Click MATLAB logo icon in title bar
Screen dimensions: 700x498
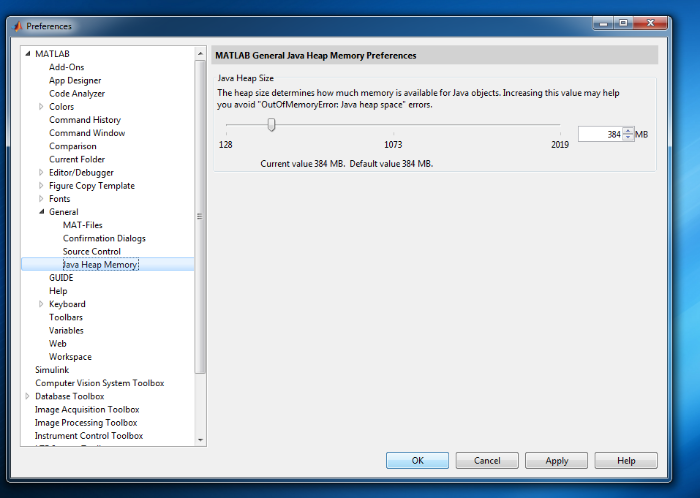(18, 26)
